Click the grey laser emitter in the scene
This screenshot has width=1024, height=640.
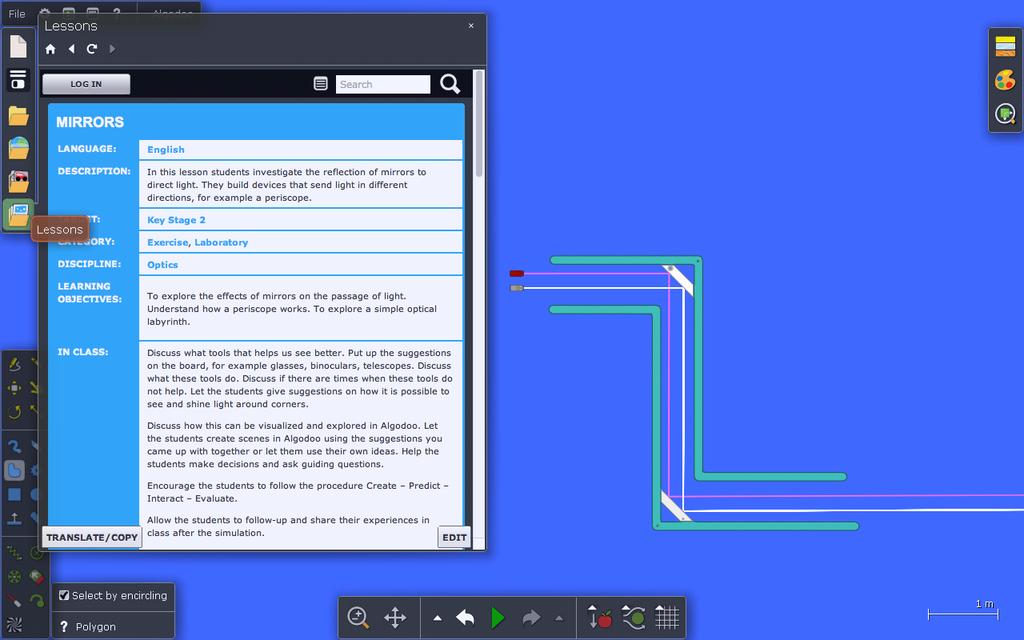pyautogui.click(x=517, y=288)
